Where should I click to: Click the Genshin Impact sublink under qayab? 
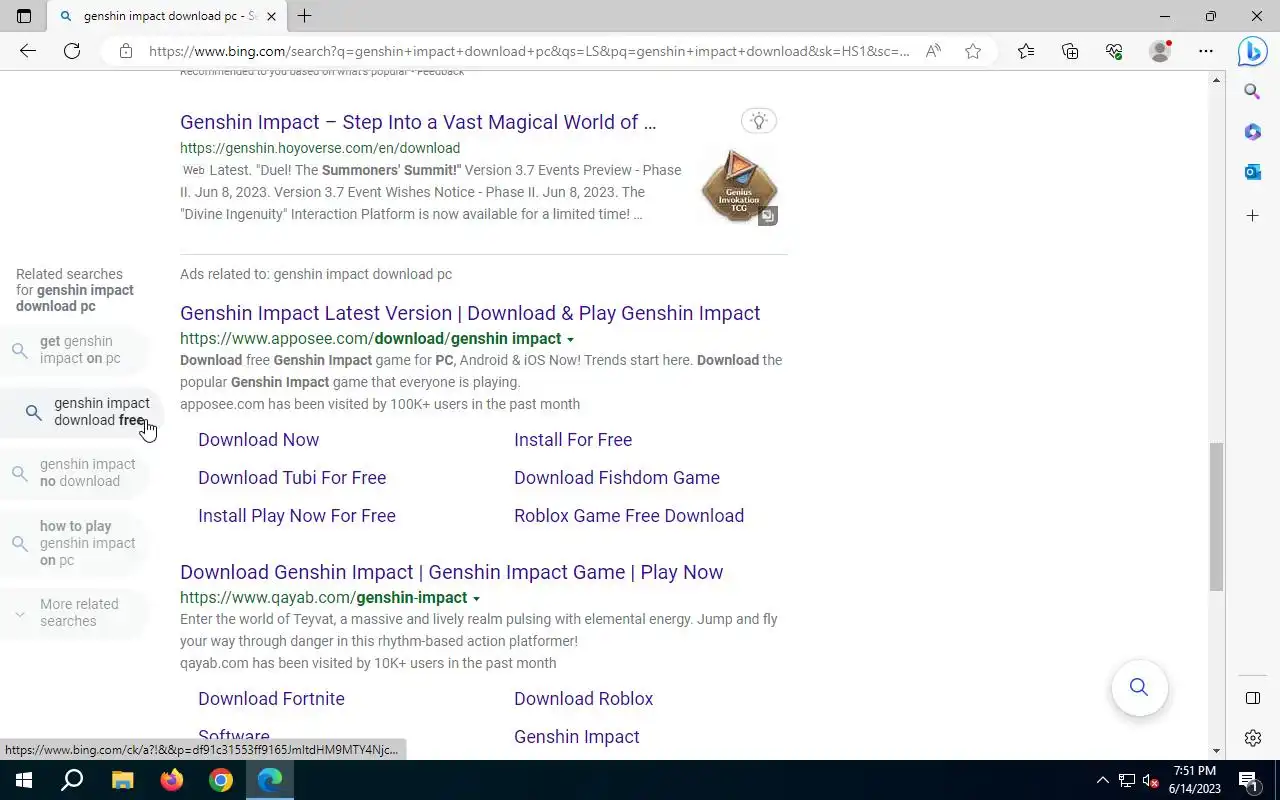(x=577, y=737)
